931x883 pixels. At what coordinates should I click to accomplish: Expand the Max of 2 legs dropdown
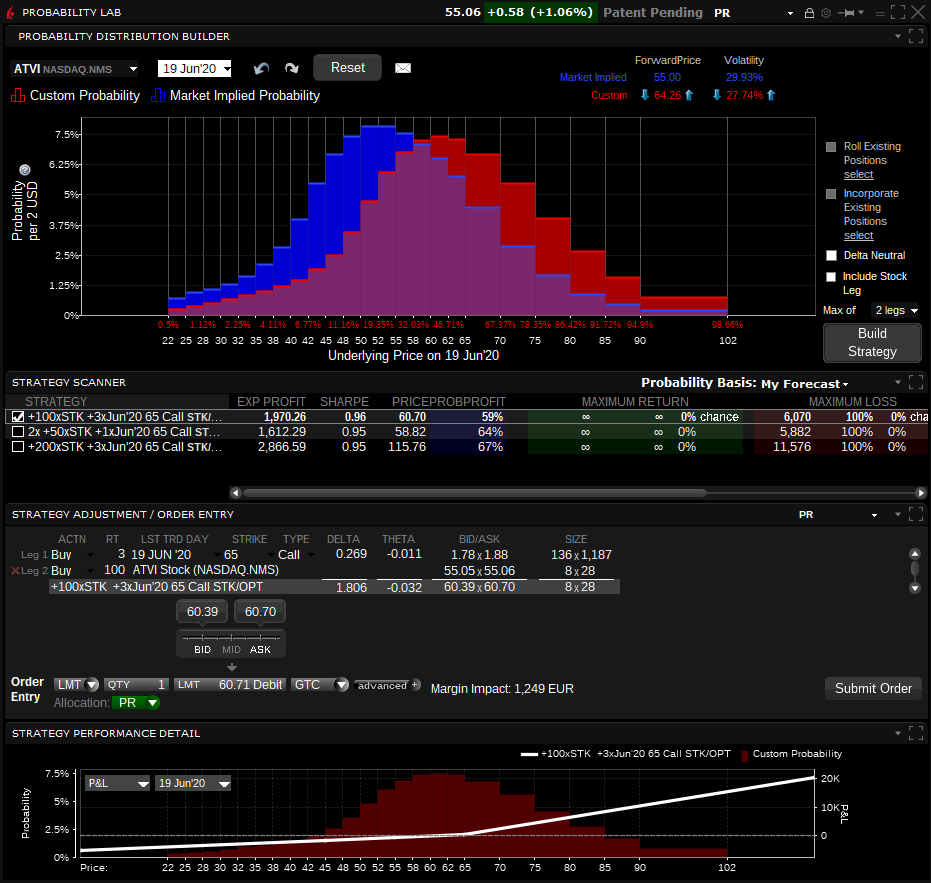click(896, 311)
